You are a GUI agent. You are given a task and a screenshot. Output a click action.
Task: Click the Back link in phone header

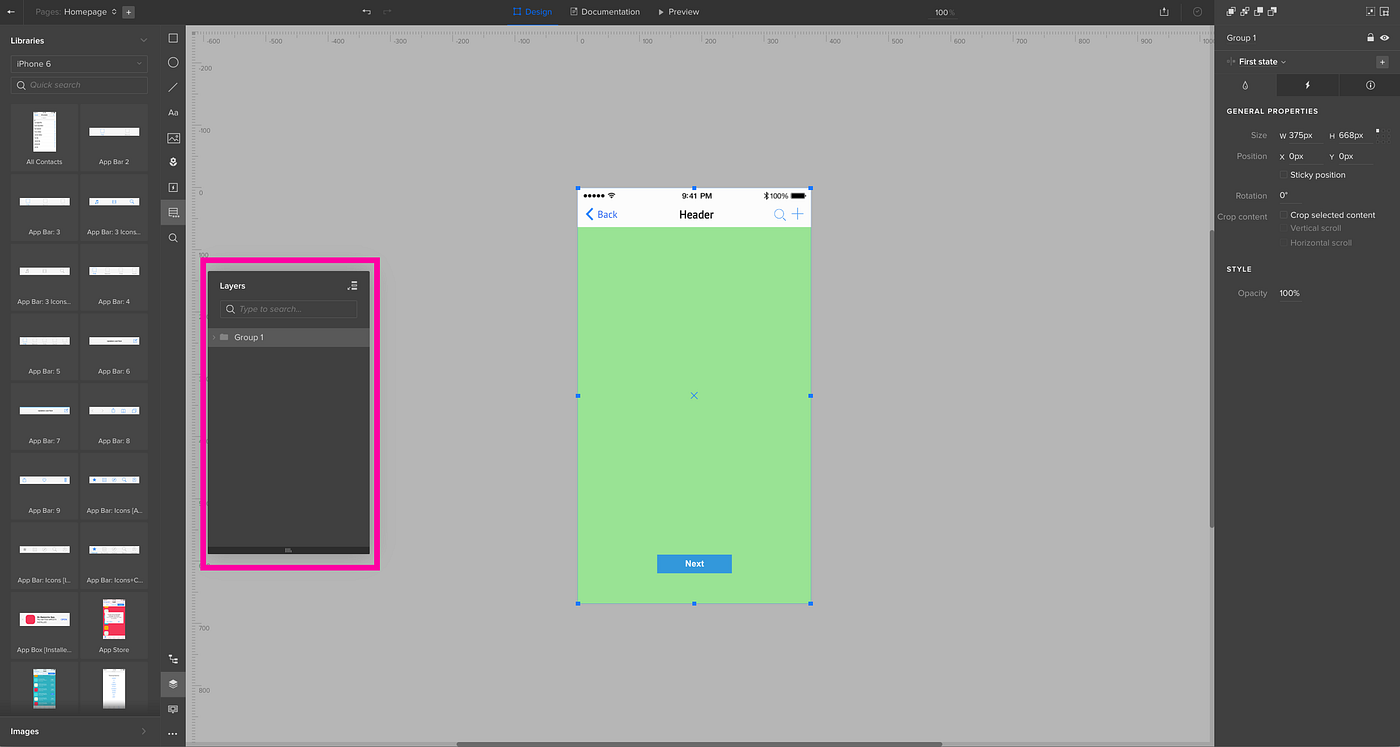tap(601, 215)
